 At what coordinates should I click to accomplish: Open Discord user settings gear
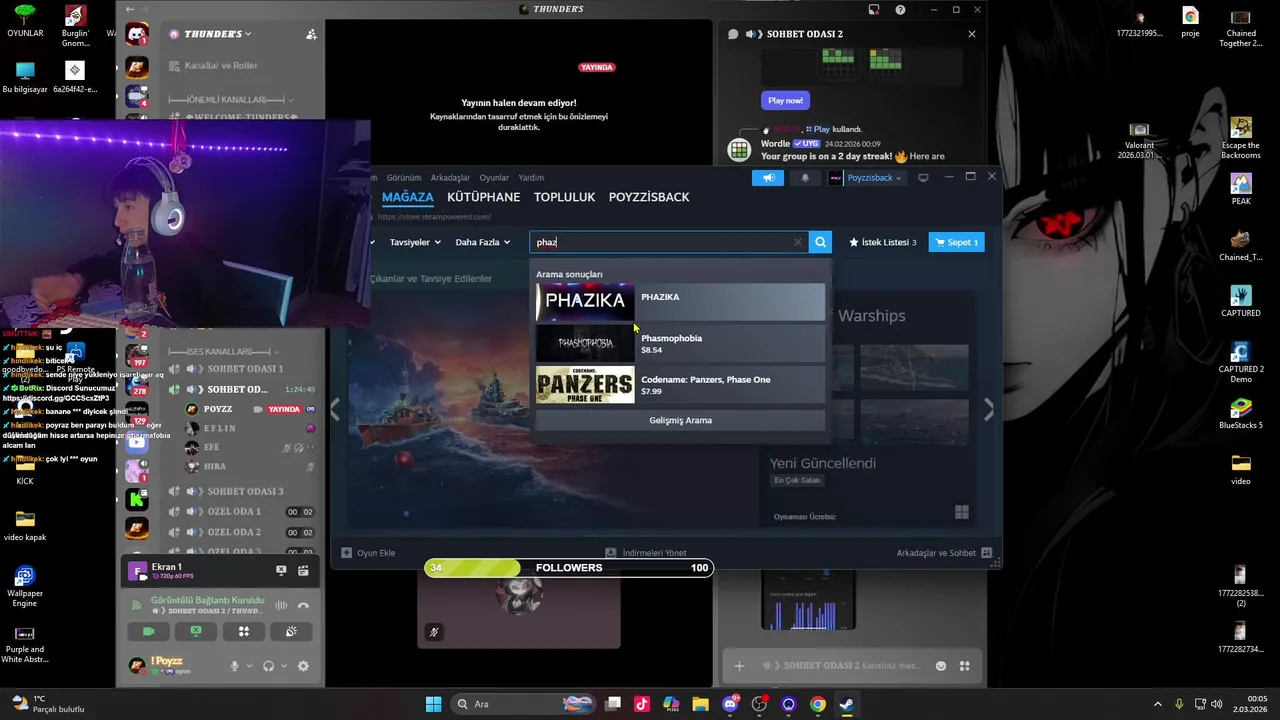tap(303, 666)
